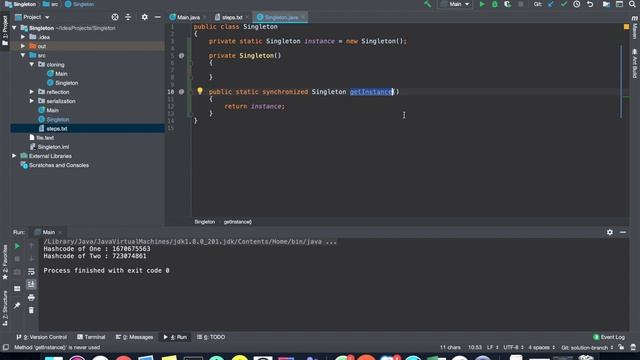Click the Singleton breadcrumb below the editor
The image size is (640, 360).
click(204, 222)
